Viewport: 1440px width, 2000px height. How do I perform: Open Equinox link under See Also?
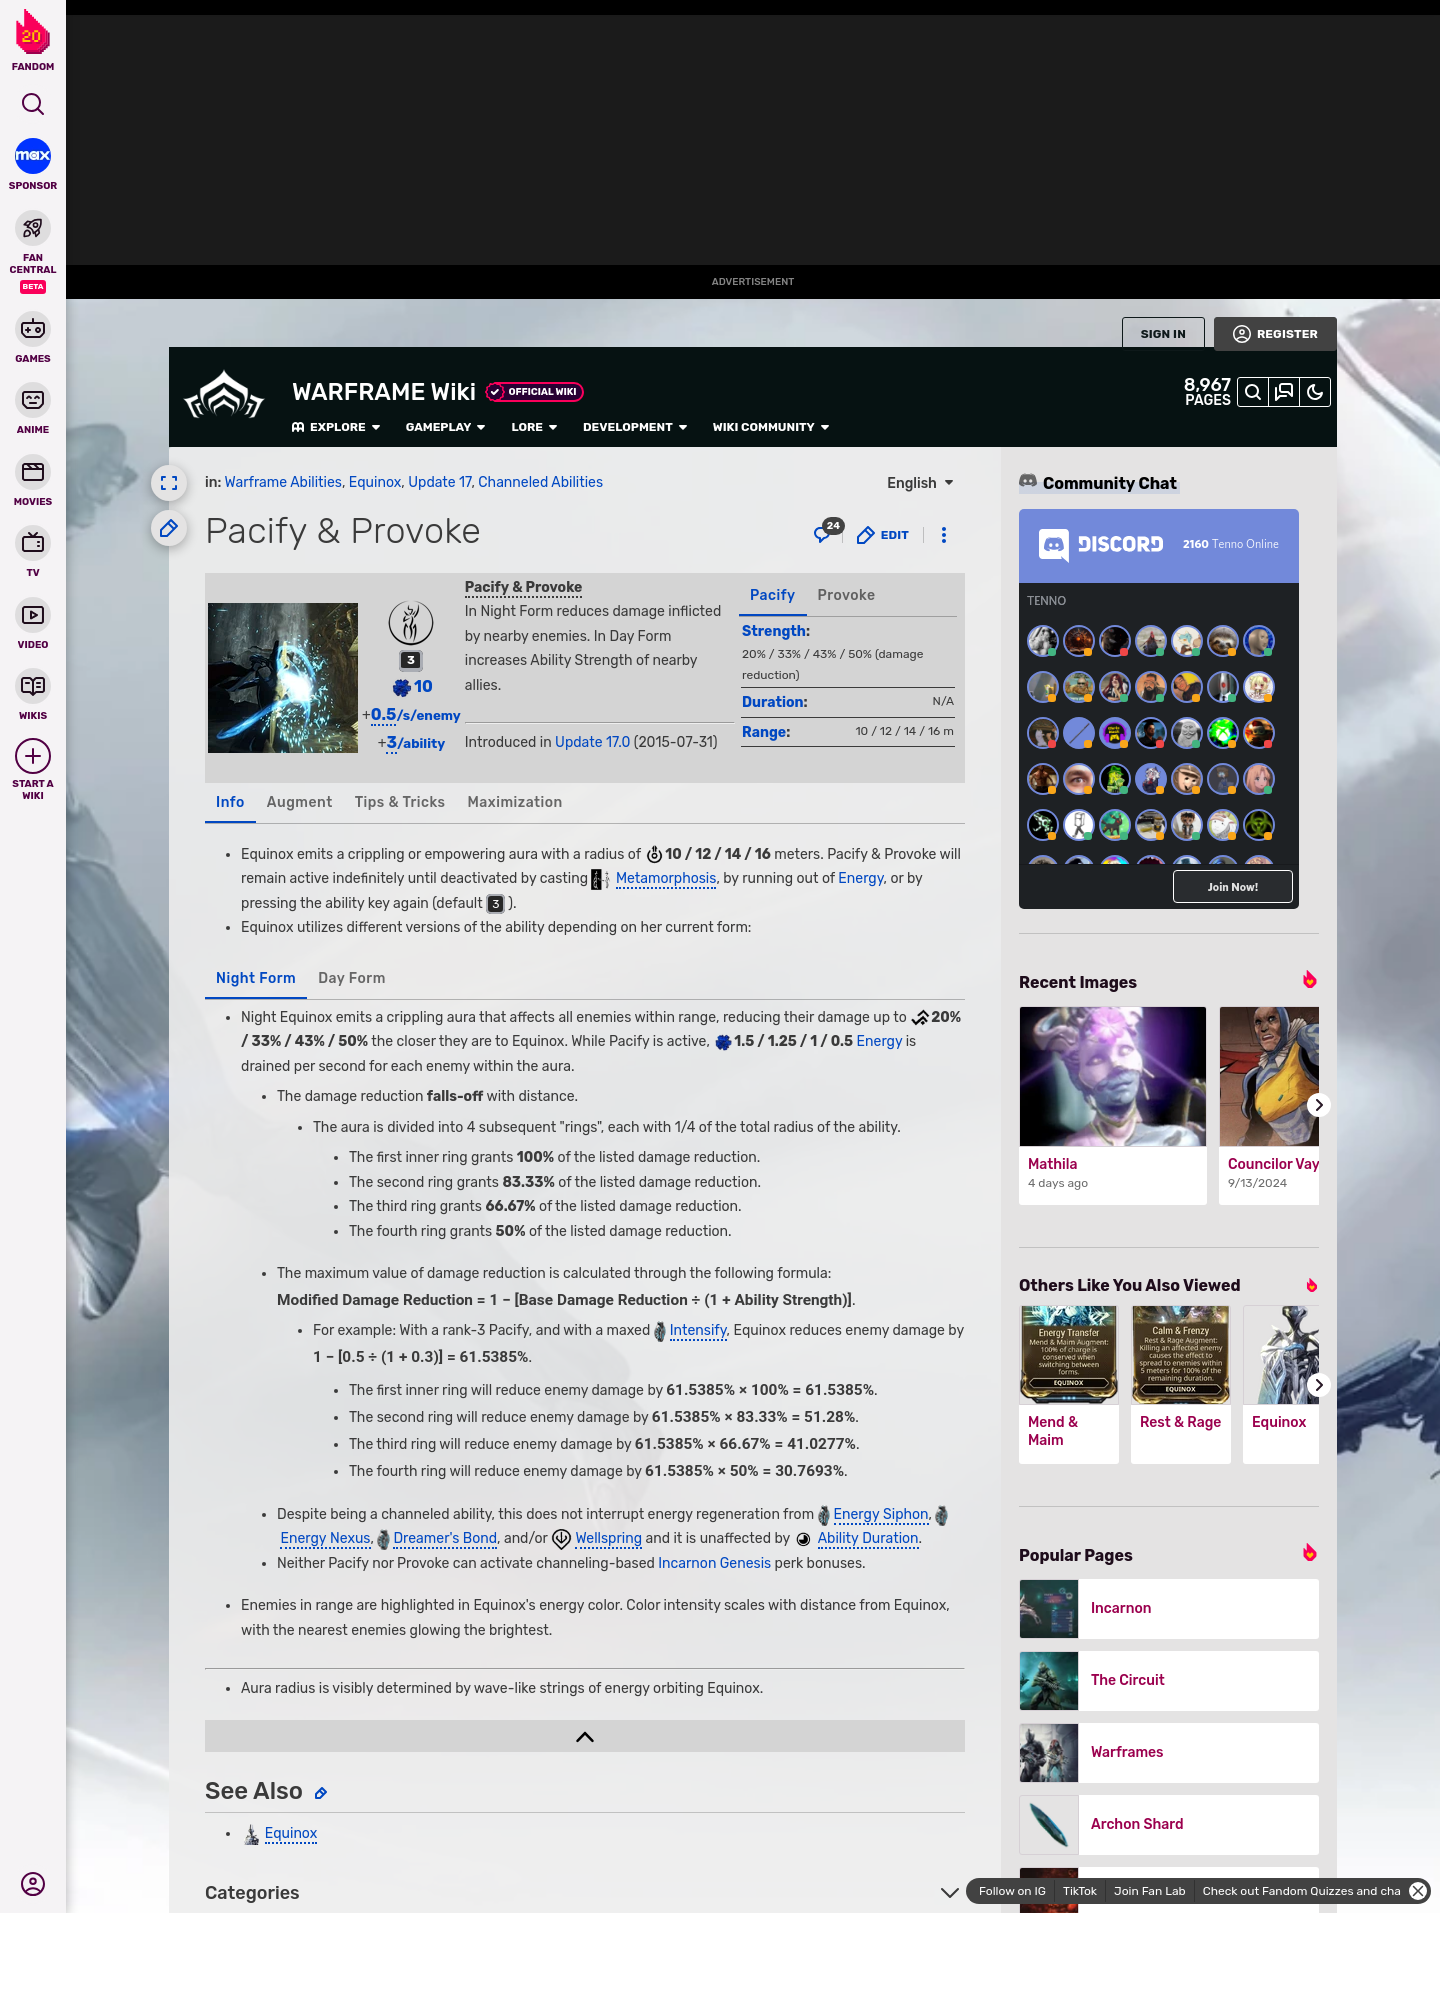[x=291, y=1833]
